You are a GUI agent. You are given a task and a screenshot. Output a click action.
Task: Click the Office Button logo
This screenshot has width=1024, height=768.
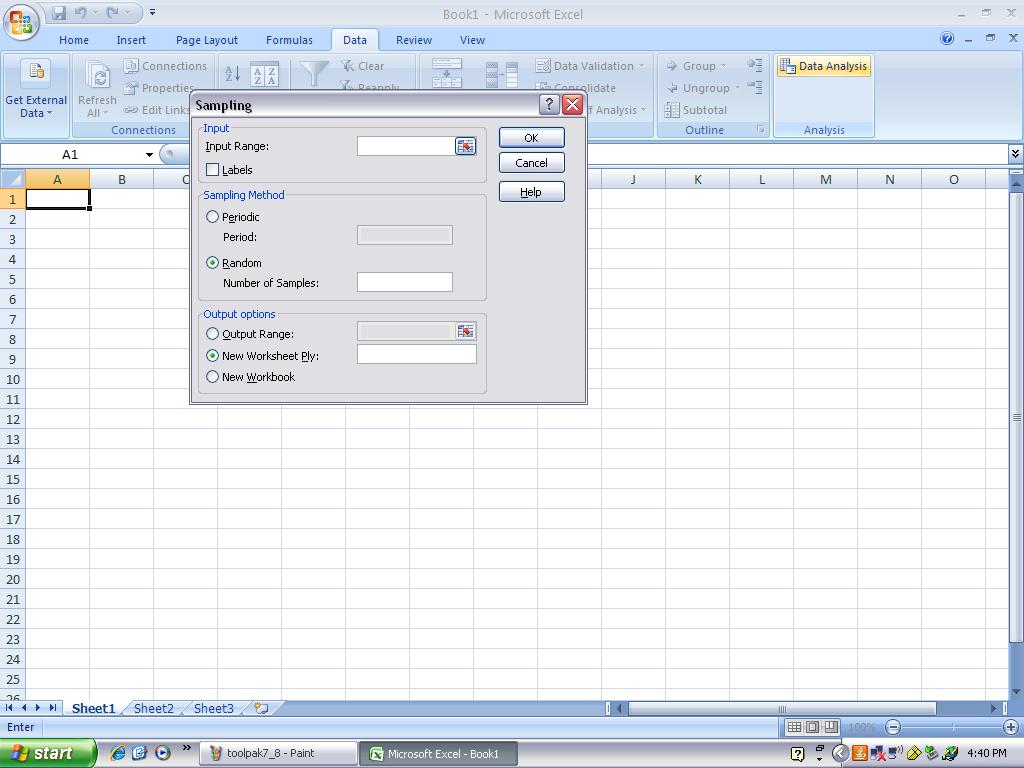pos(21,21)
